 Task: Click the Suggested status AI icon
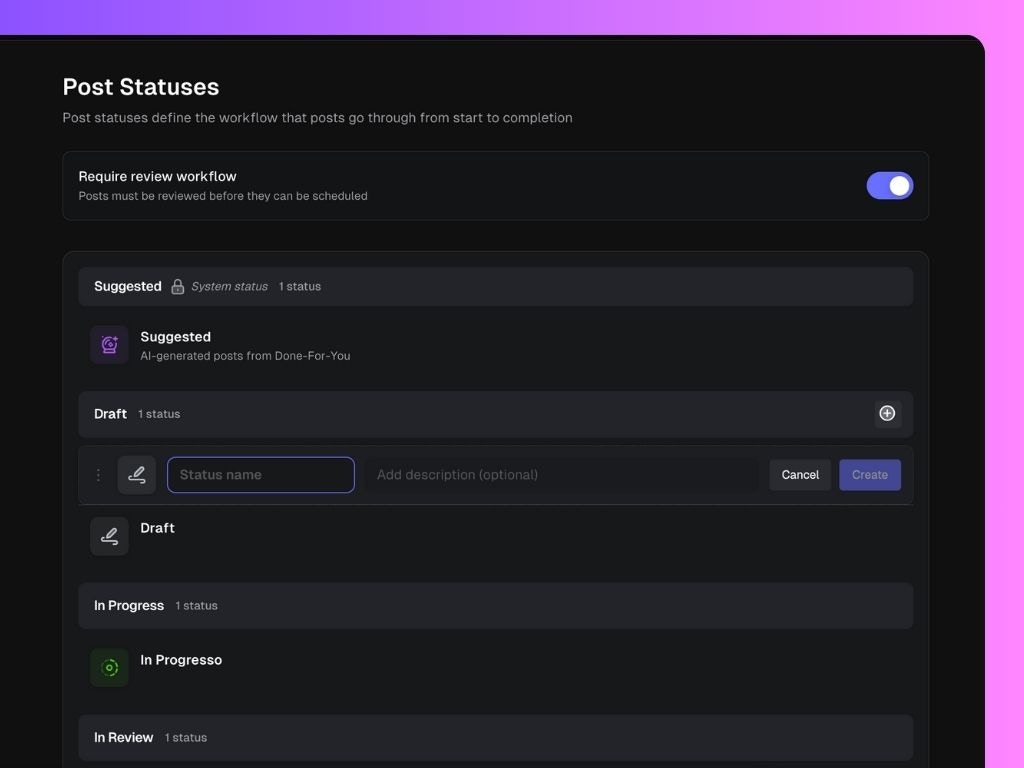[110, 345]
